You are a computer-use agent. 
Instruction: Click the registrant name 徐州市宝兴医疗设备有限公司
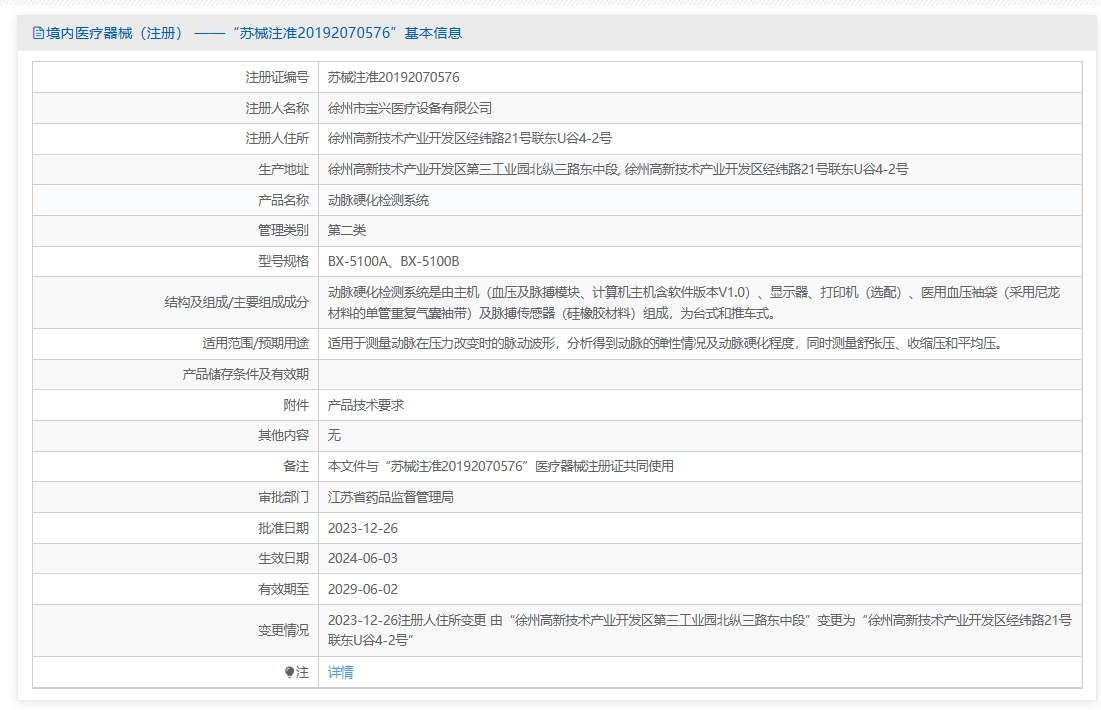click(410, 108)
